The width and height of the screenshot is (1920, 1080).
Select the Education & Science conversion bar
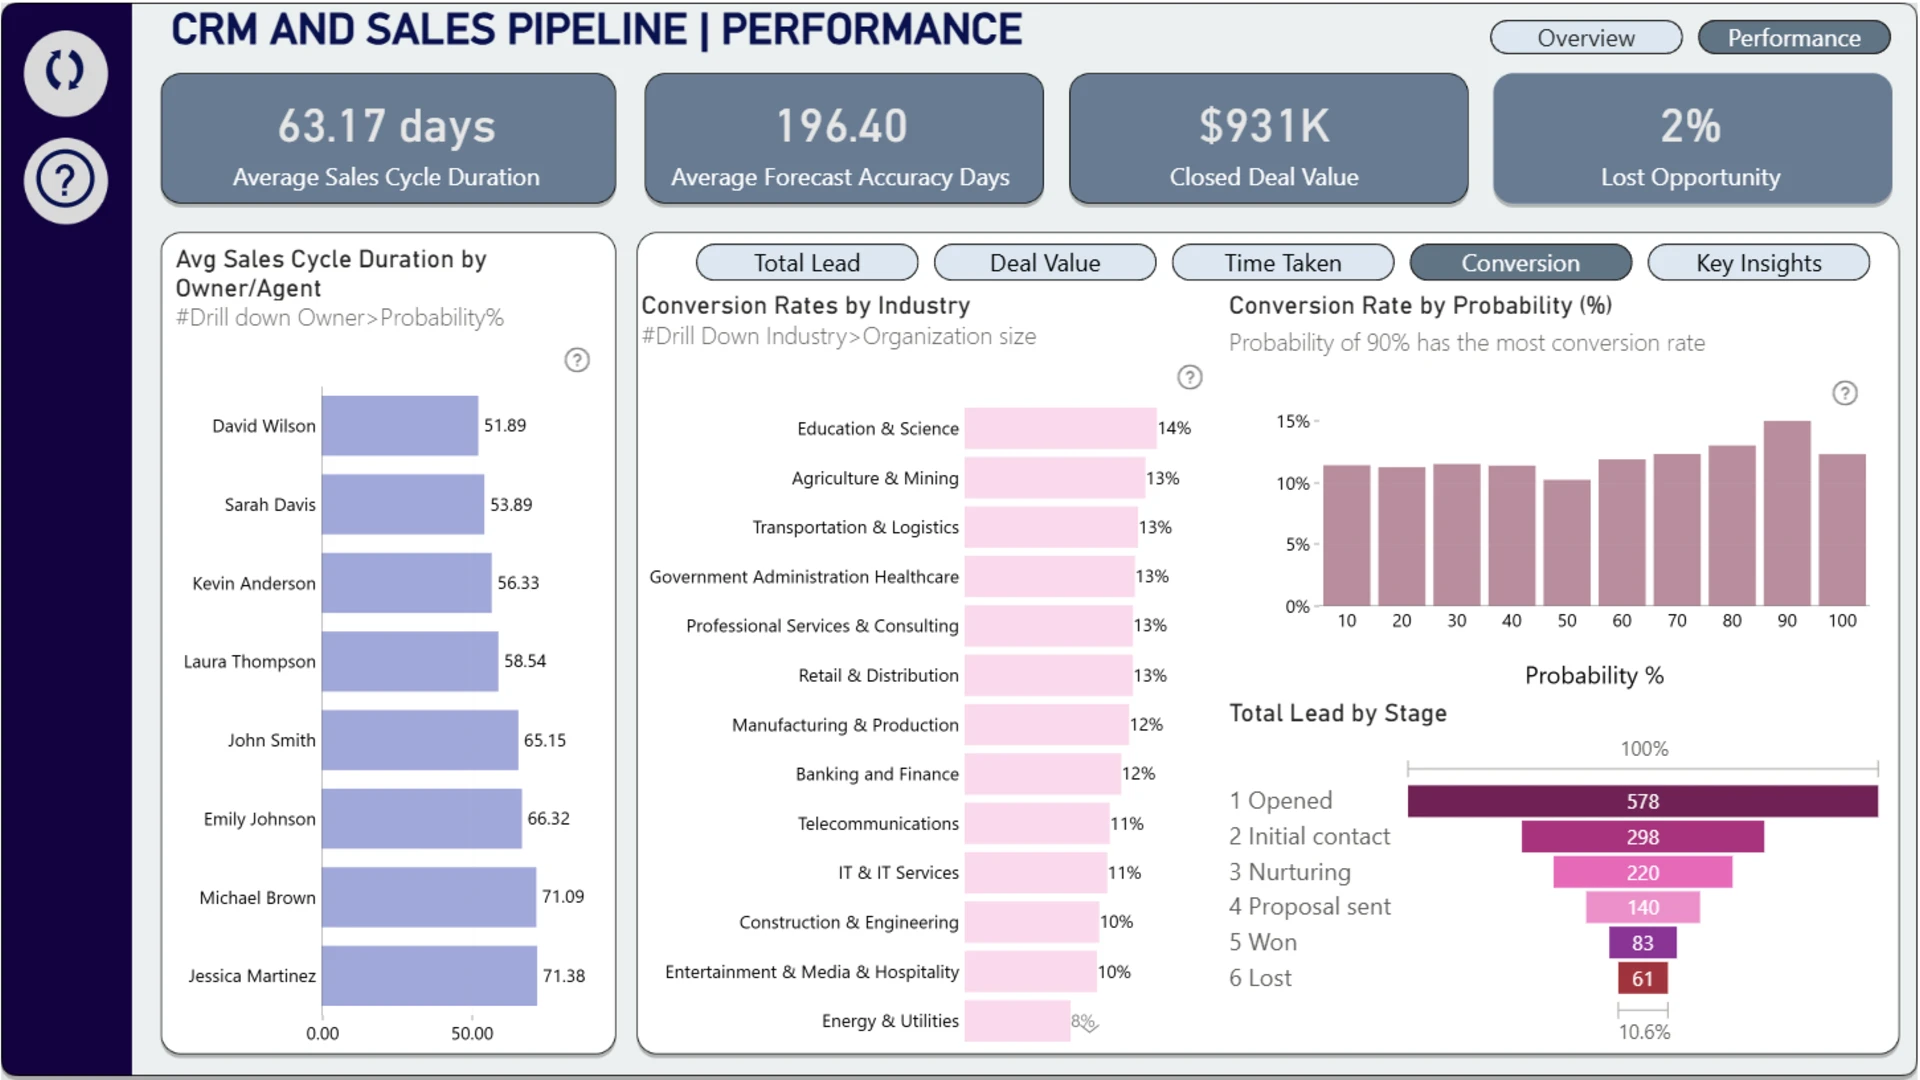(1060, 428)
